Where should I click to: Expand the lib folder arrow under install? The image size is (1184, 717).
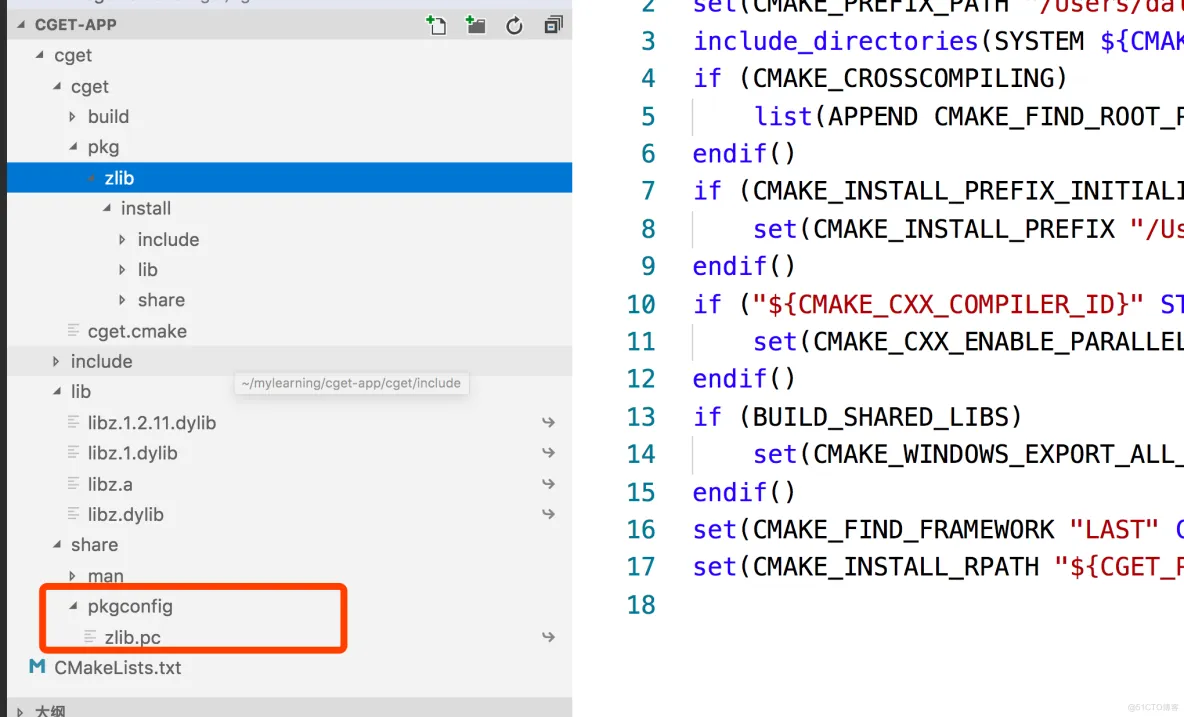pyautogui.click(x=122, y=269)
